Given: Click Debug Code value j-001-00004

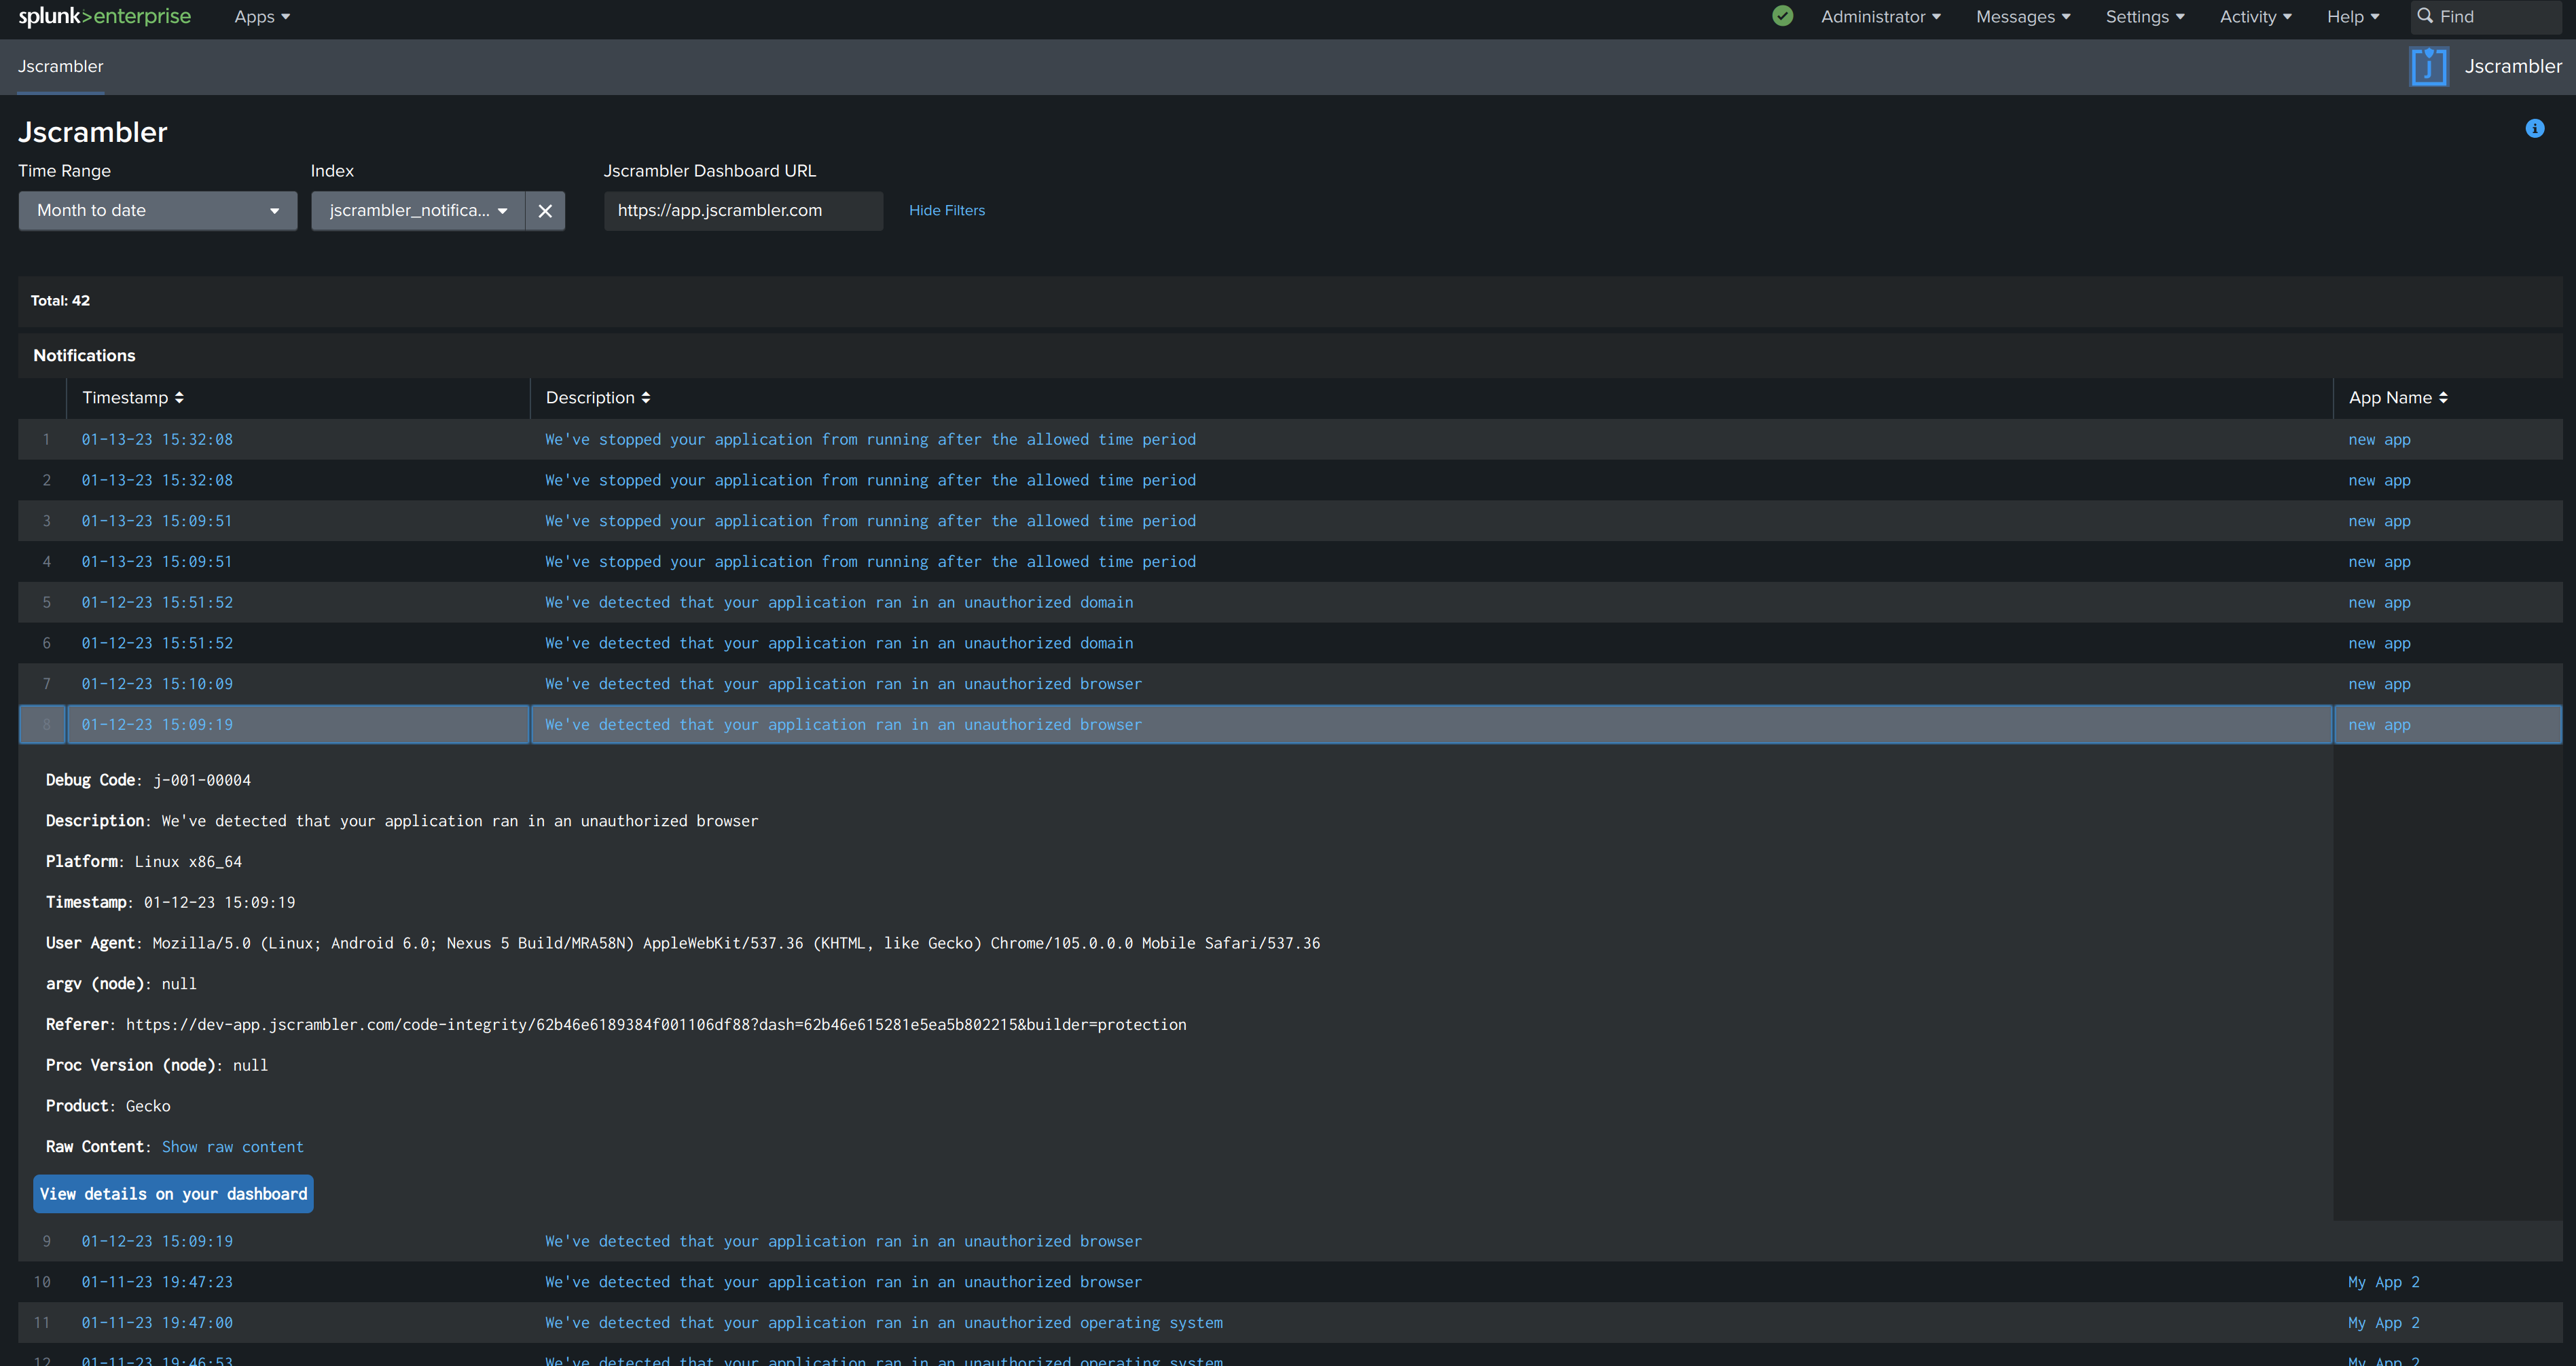Looking at the screenshot, I should 202,781.
